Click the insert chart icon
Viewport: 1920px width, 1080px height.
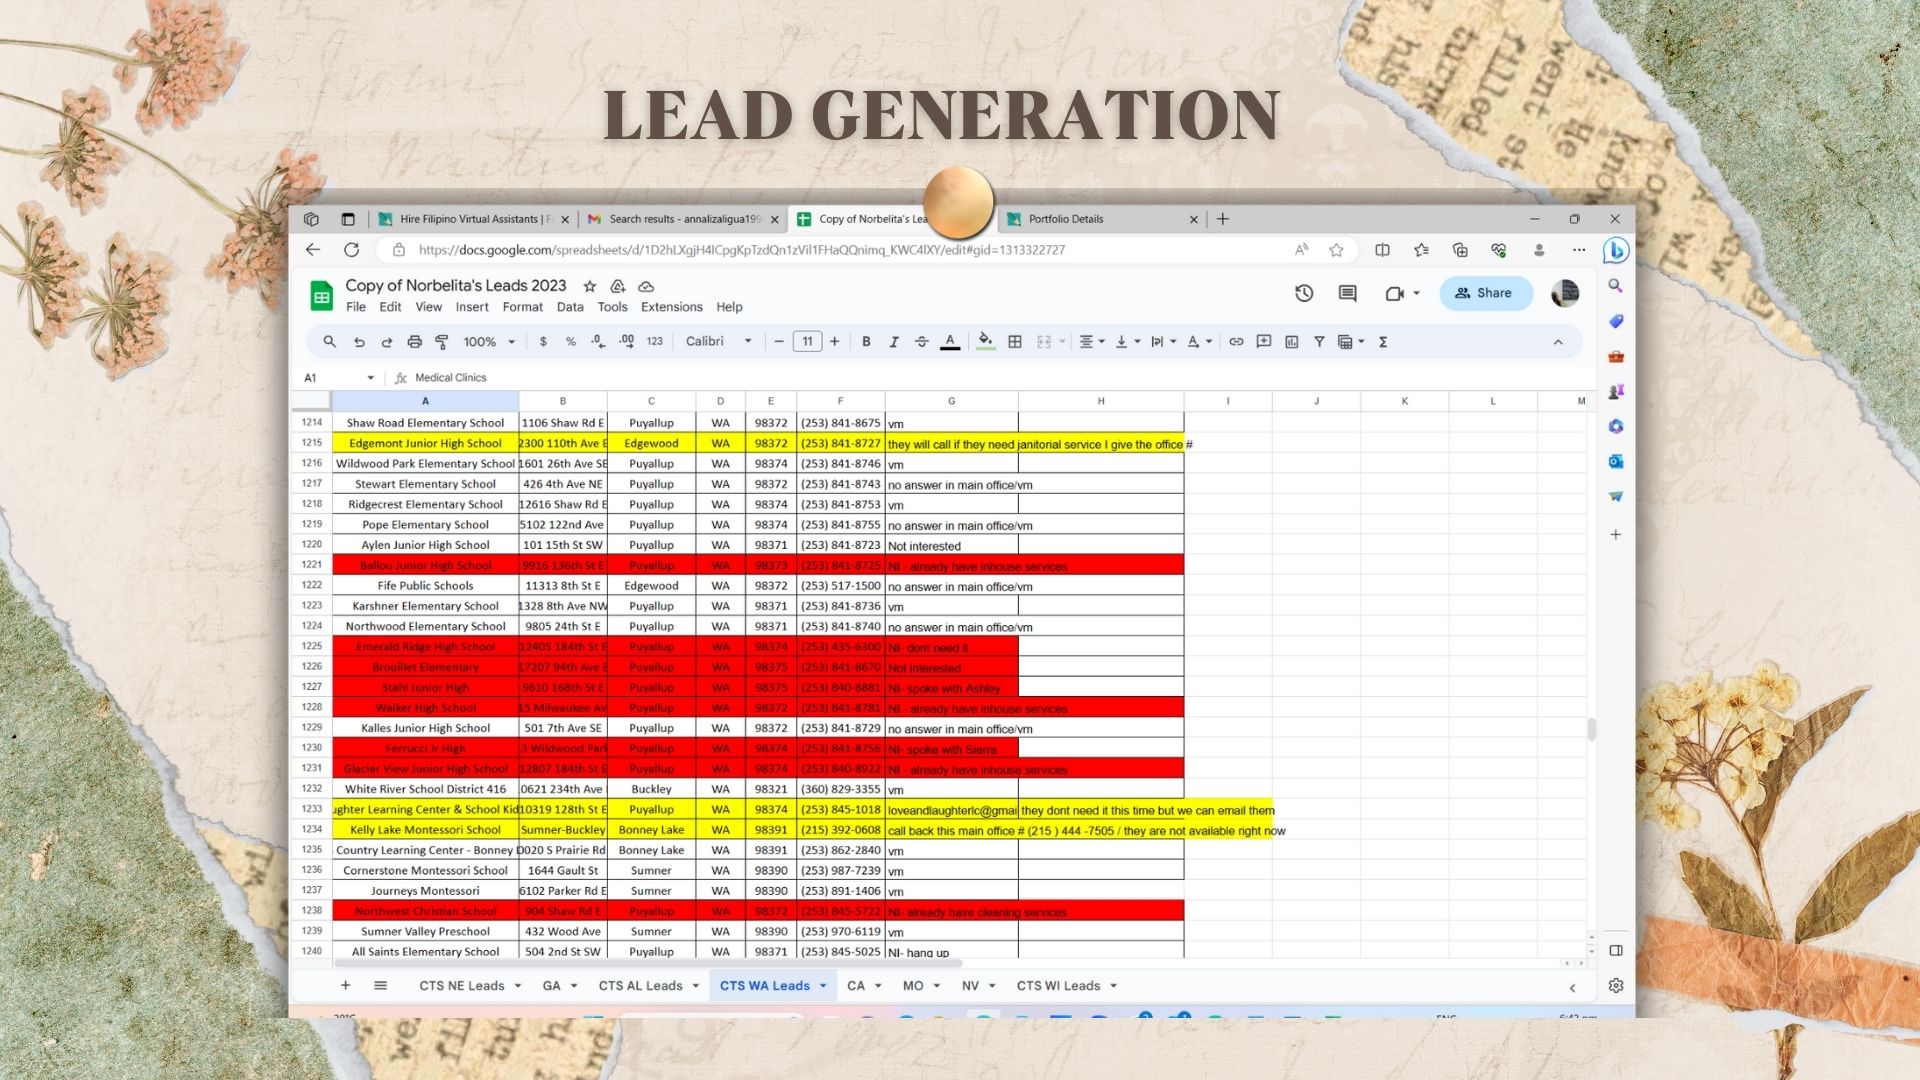coord(1292,342)
